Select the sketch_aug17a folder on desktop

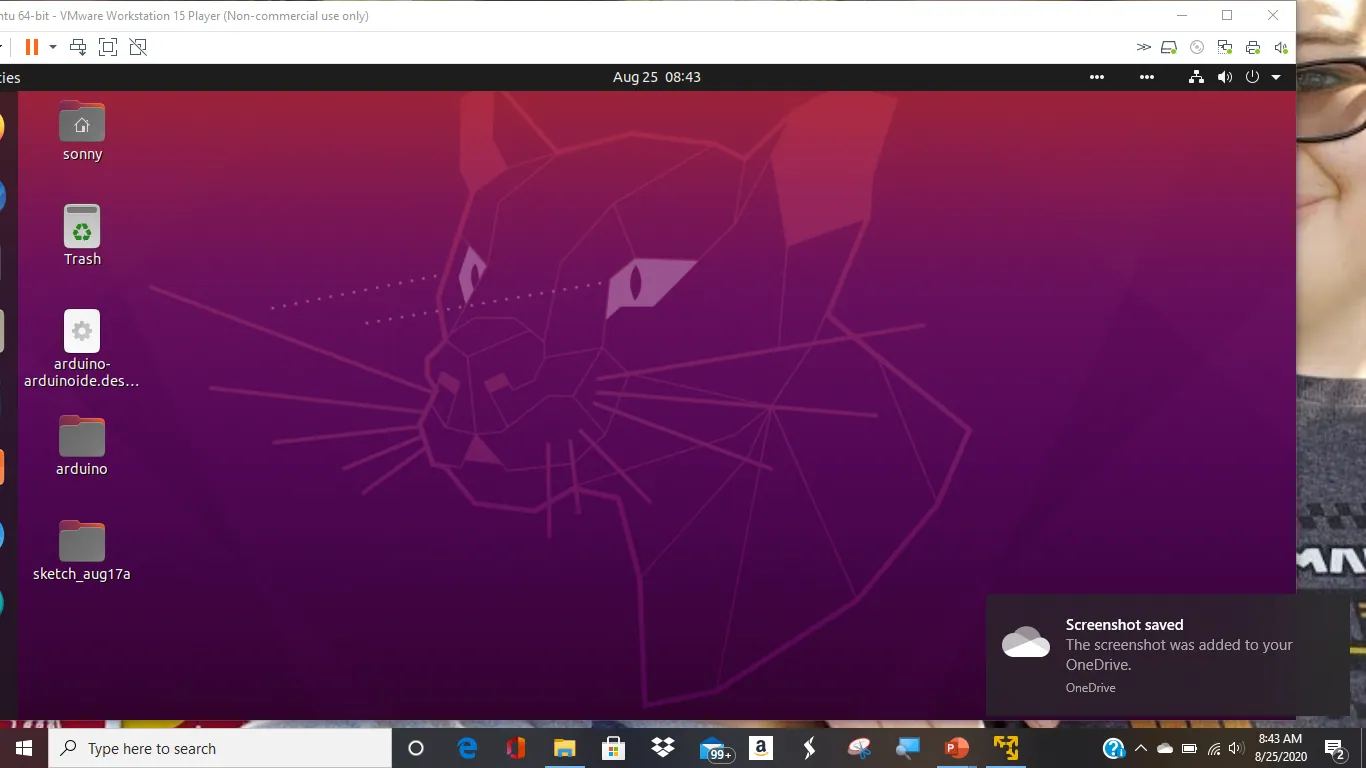[82, 551]
